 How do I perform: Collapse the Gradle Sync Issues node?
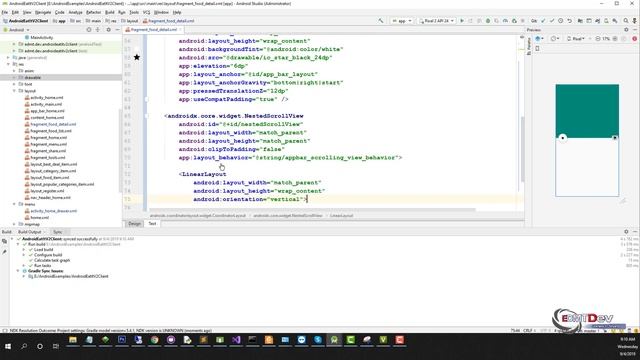tap(18, 271)
